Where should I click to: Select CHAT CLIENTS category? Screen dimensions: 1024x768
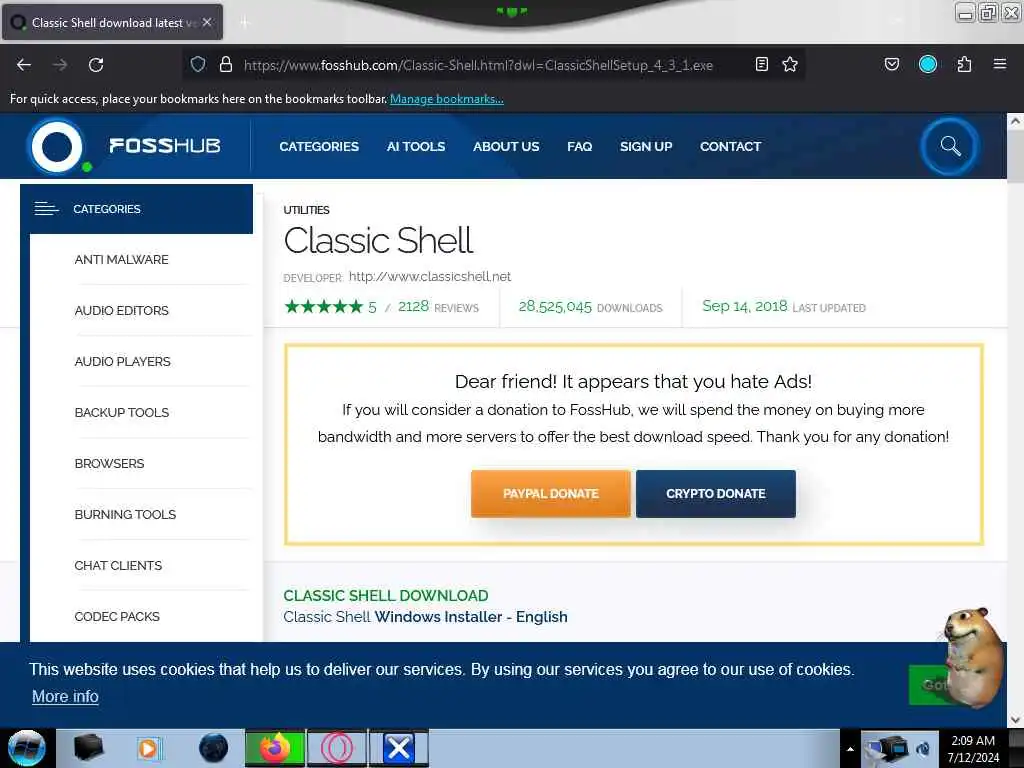click(118, 565)
